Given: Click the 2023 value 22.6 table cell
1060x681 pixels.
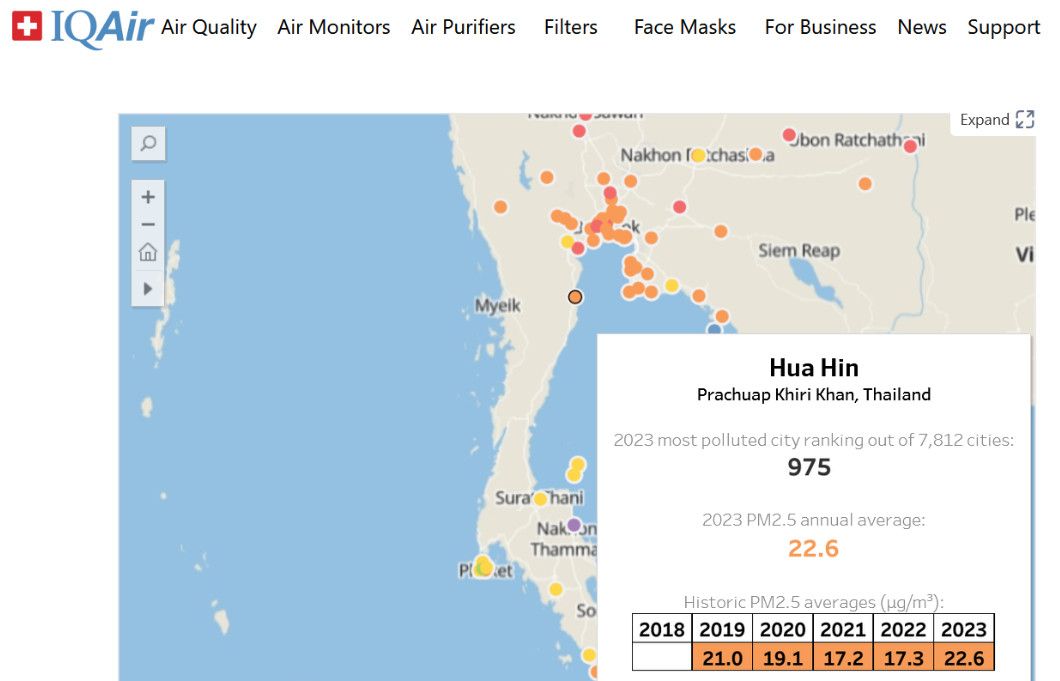Looking at the screenshot, I should (x=964, y=657).
